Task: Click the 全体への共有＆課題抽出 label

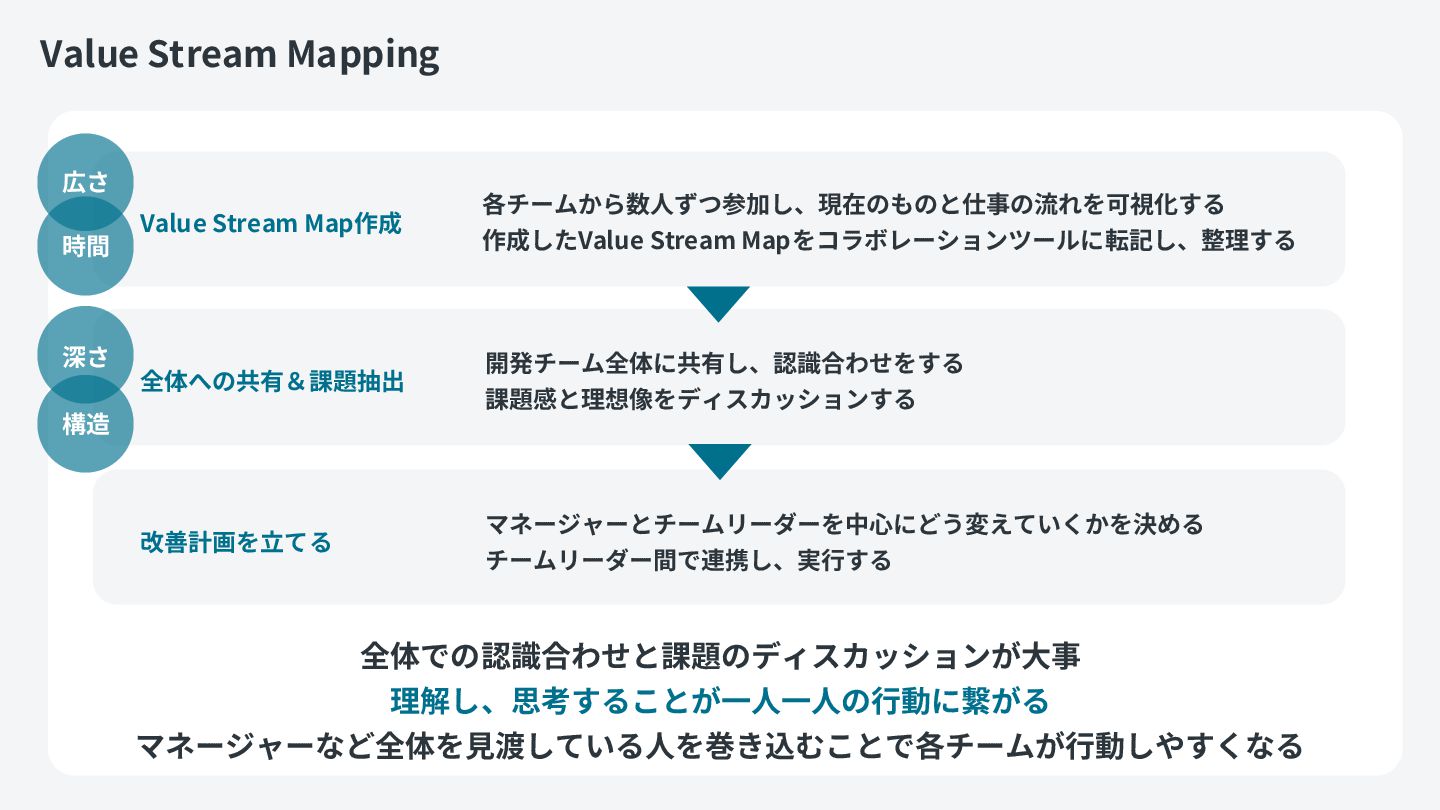Action: click(x=272, y=381)
